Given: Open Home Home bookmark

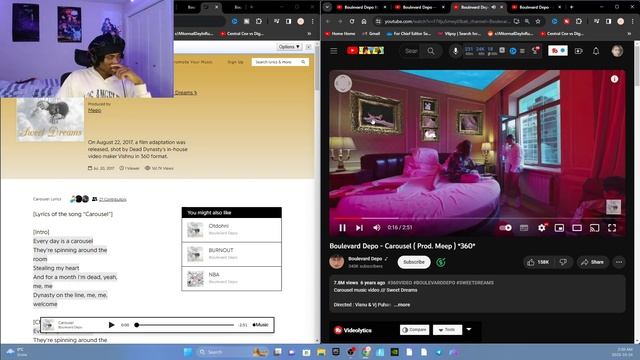Looking at the screenshot, I should click(x=340, y=33).
